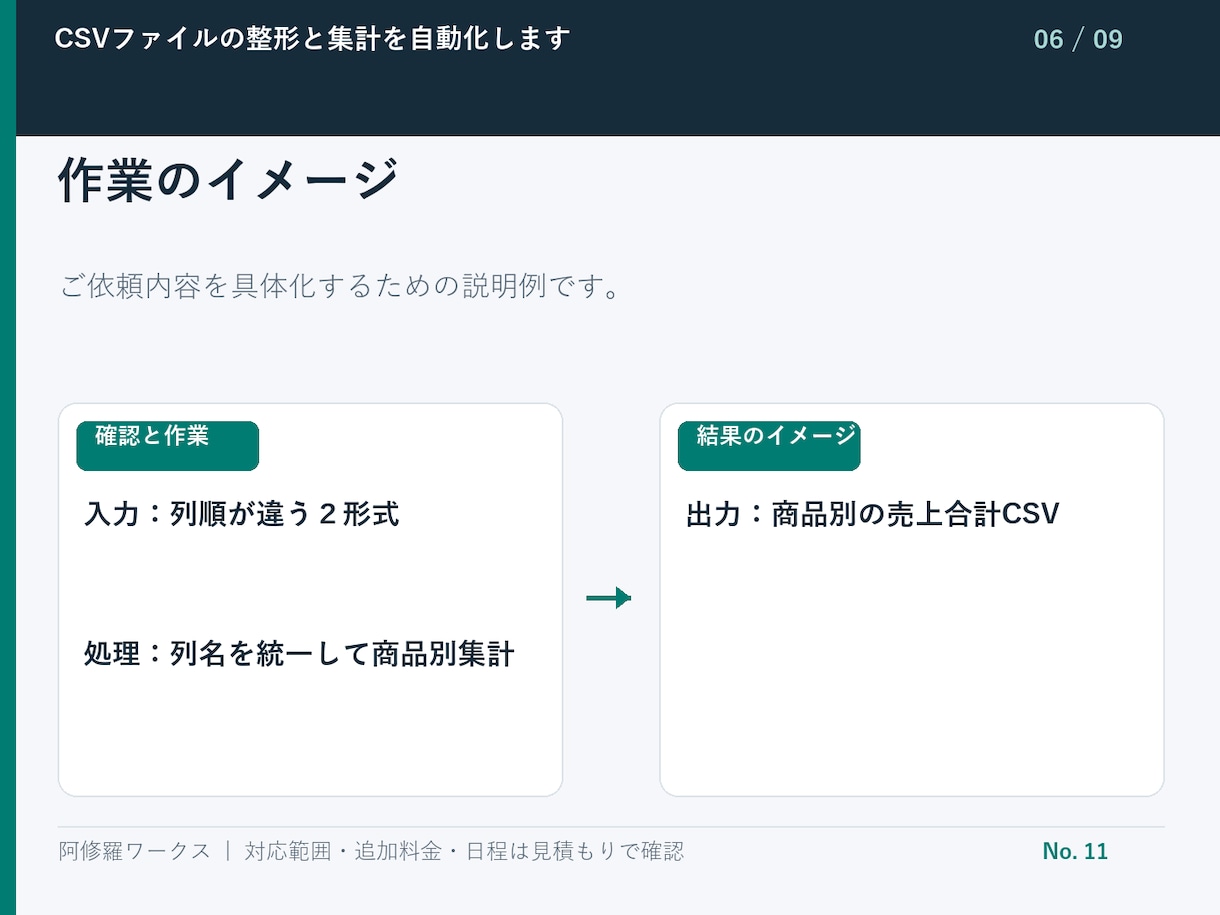Click the page counter 06 / 09

[1078, 40]
